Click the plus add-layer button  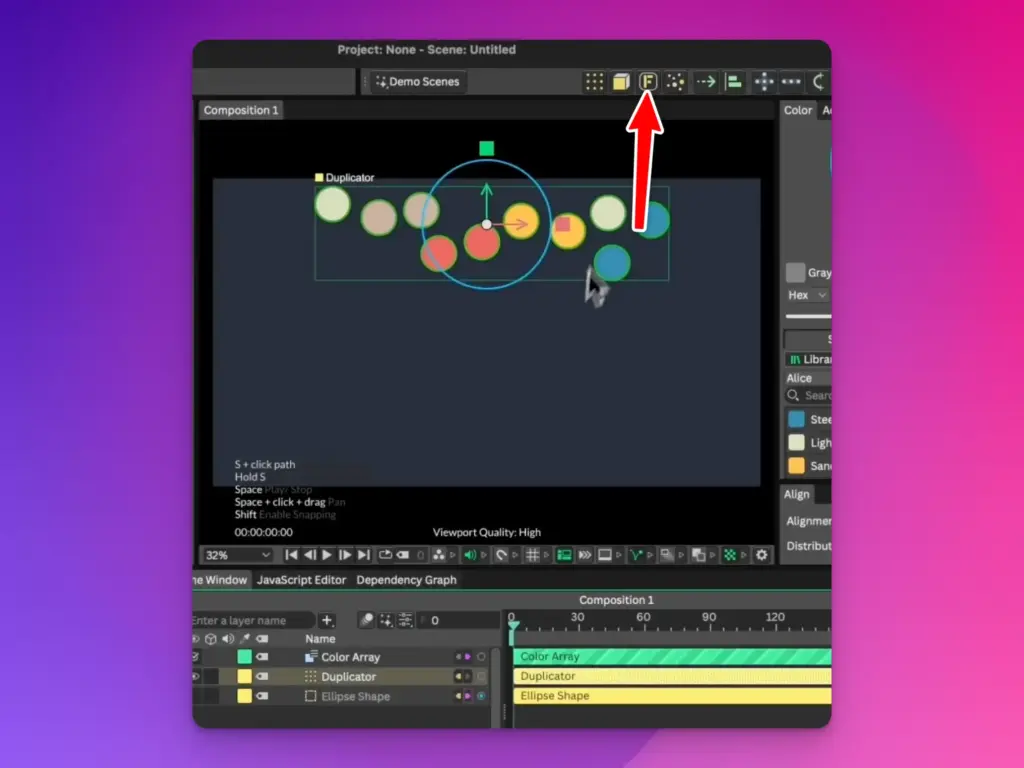327,620
